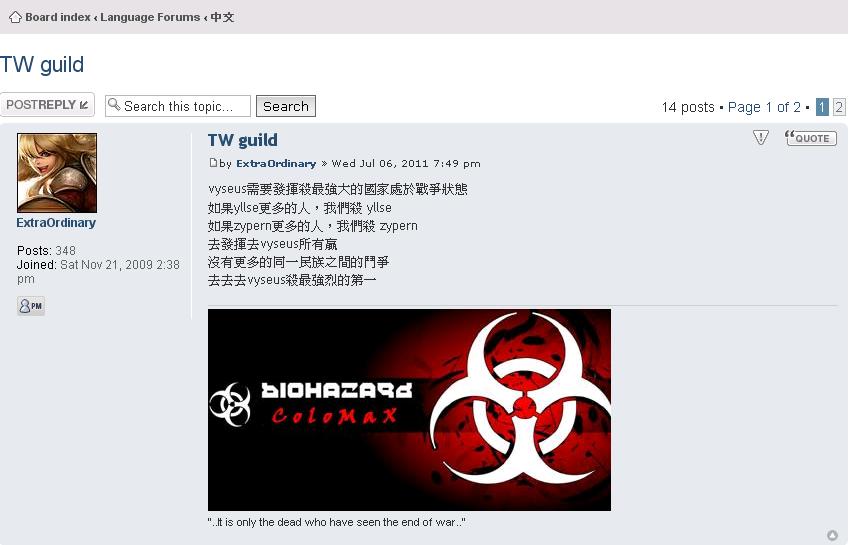Open TW guild post title link

tap(243, 140)
